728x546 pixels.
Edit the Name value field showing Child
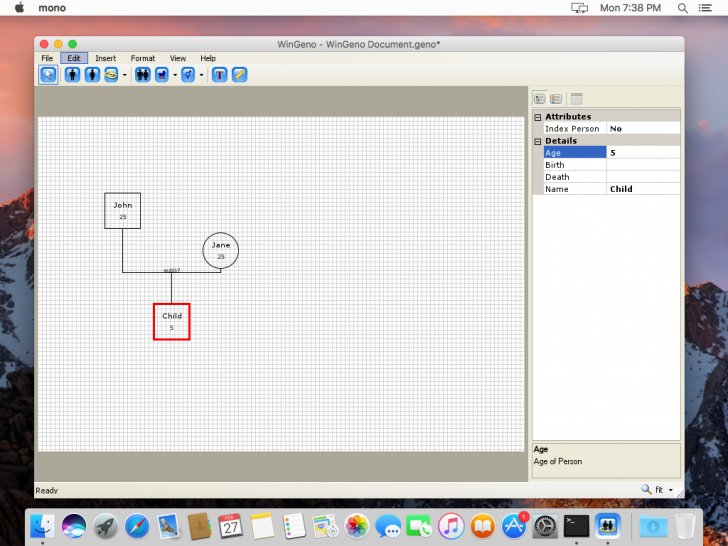(x=644, y=189)
